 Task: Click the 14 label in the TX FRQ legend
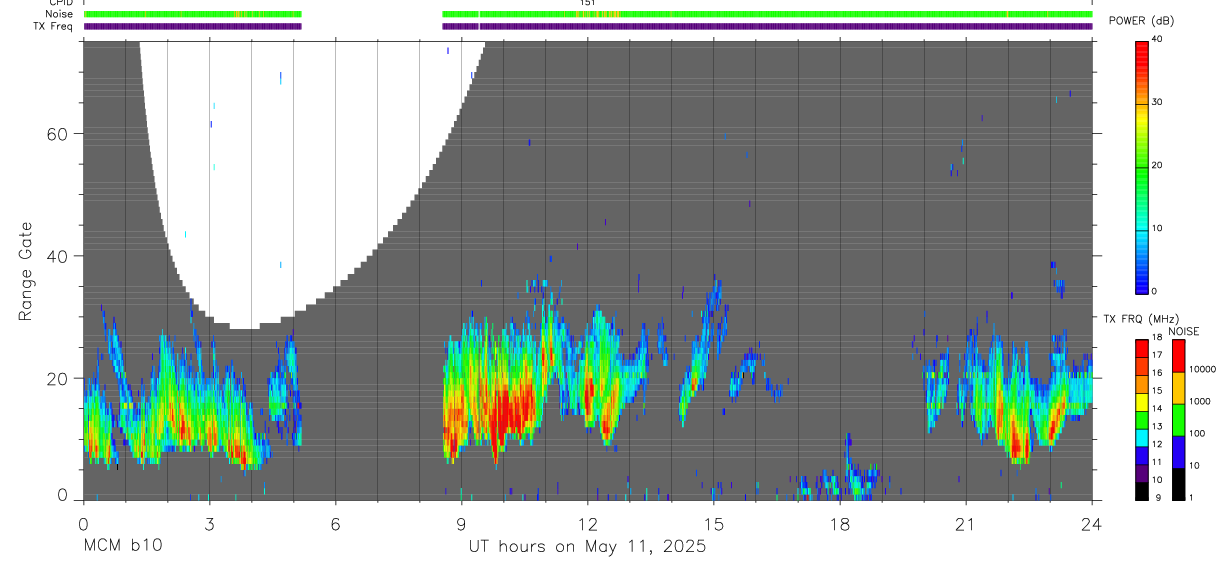point(1156,408)
